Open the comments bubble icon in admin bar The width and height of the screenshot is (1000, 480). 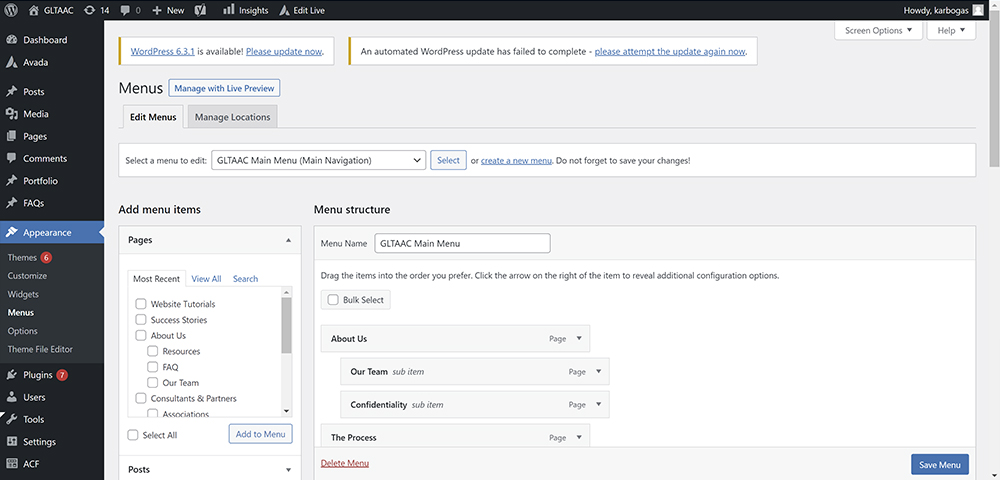125,10
